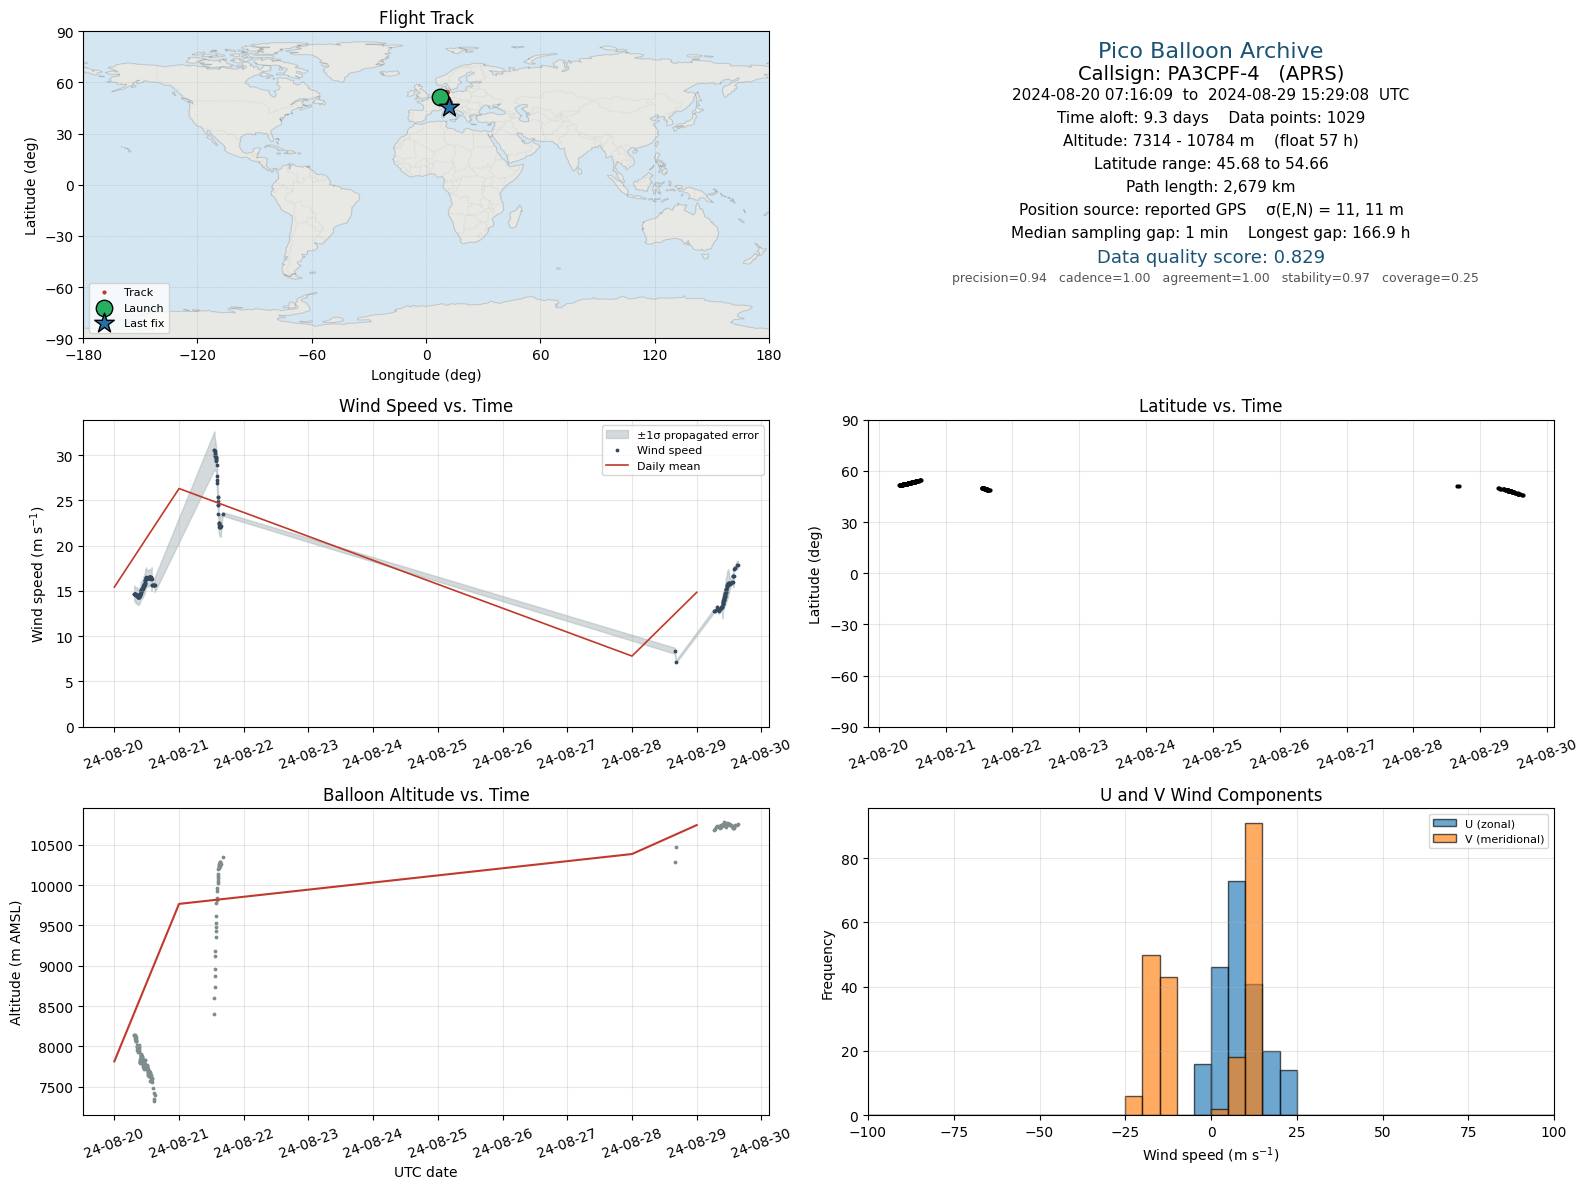This screenshot has width=1588, height=1189.
Task: Pick the grey ±1σ propagated error swatch
Action: (617, 435)
